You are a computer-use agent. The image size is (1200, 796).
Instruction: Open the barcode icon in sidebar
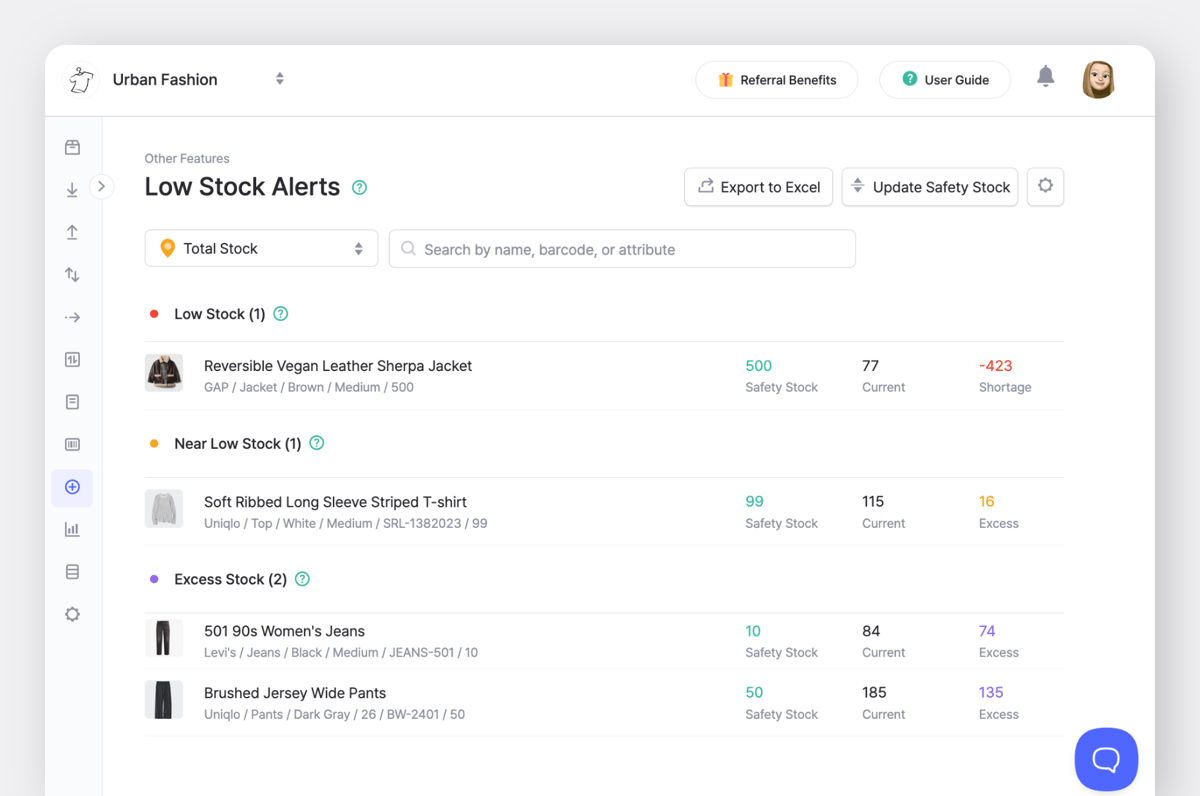pyautogui.click(x=72, y=444)
